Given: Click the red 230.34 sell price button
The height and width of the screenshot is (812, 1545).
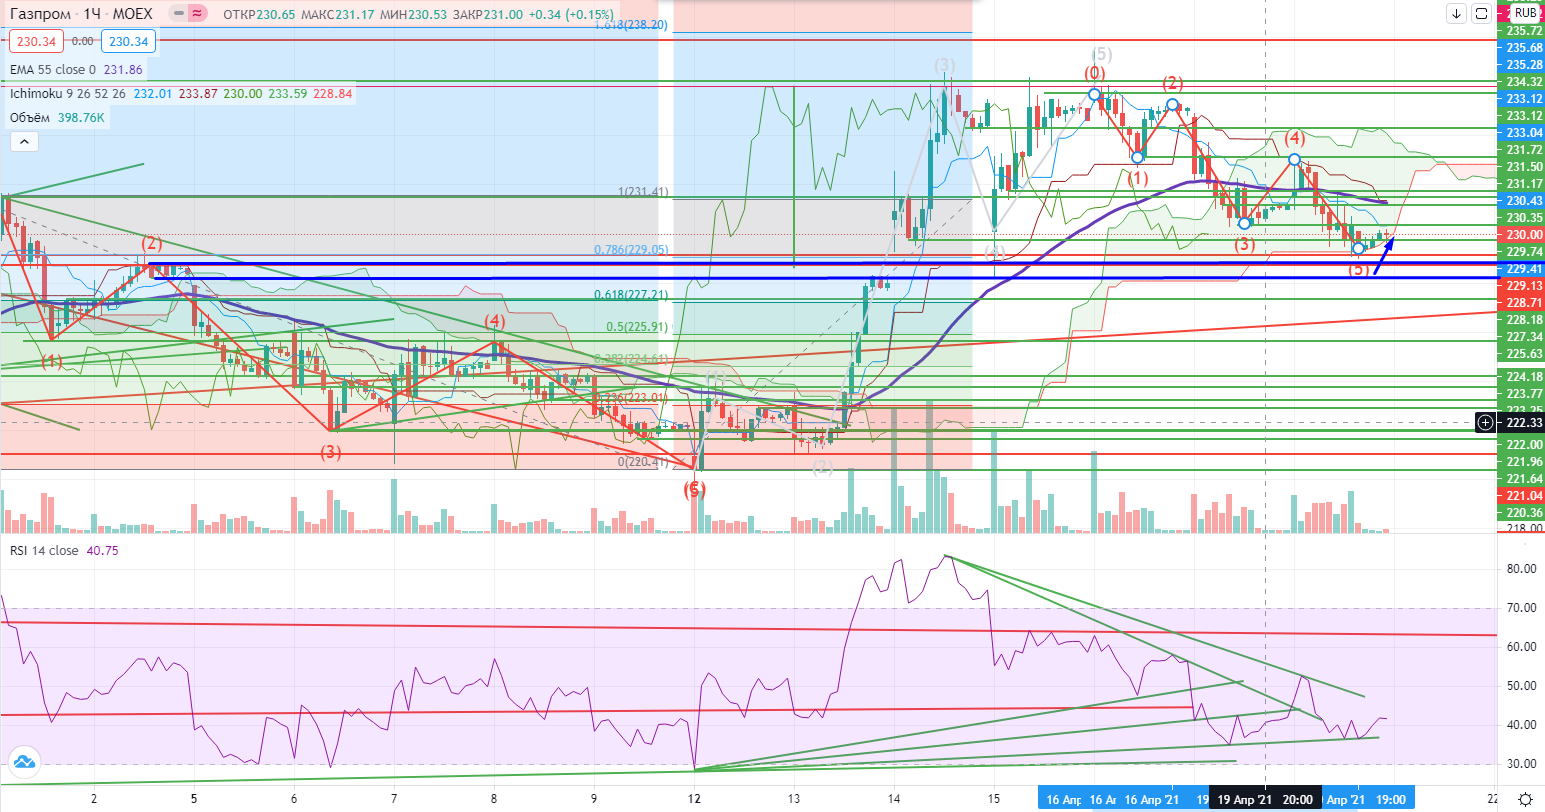Looking at the screenshot, I should click(x=35, y=42).
